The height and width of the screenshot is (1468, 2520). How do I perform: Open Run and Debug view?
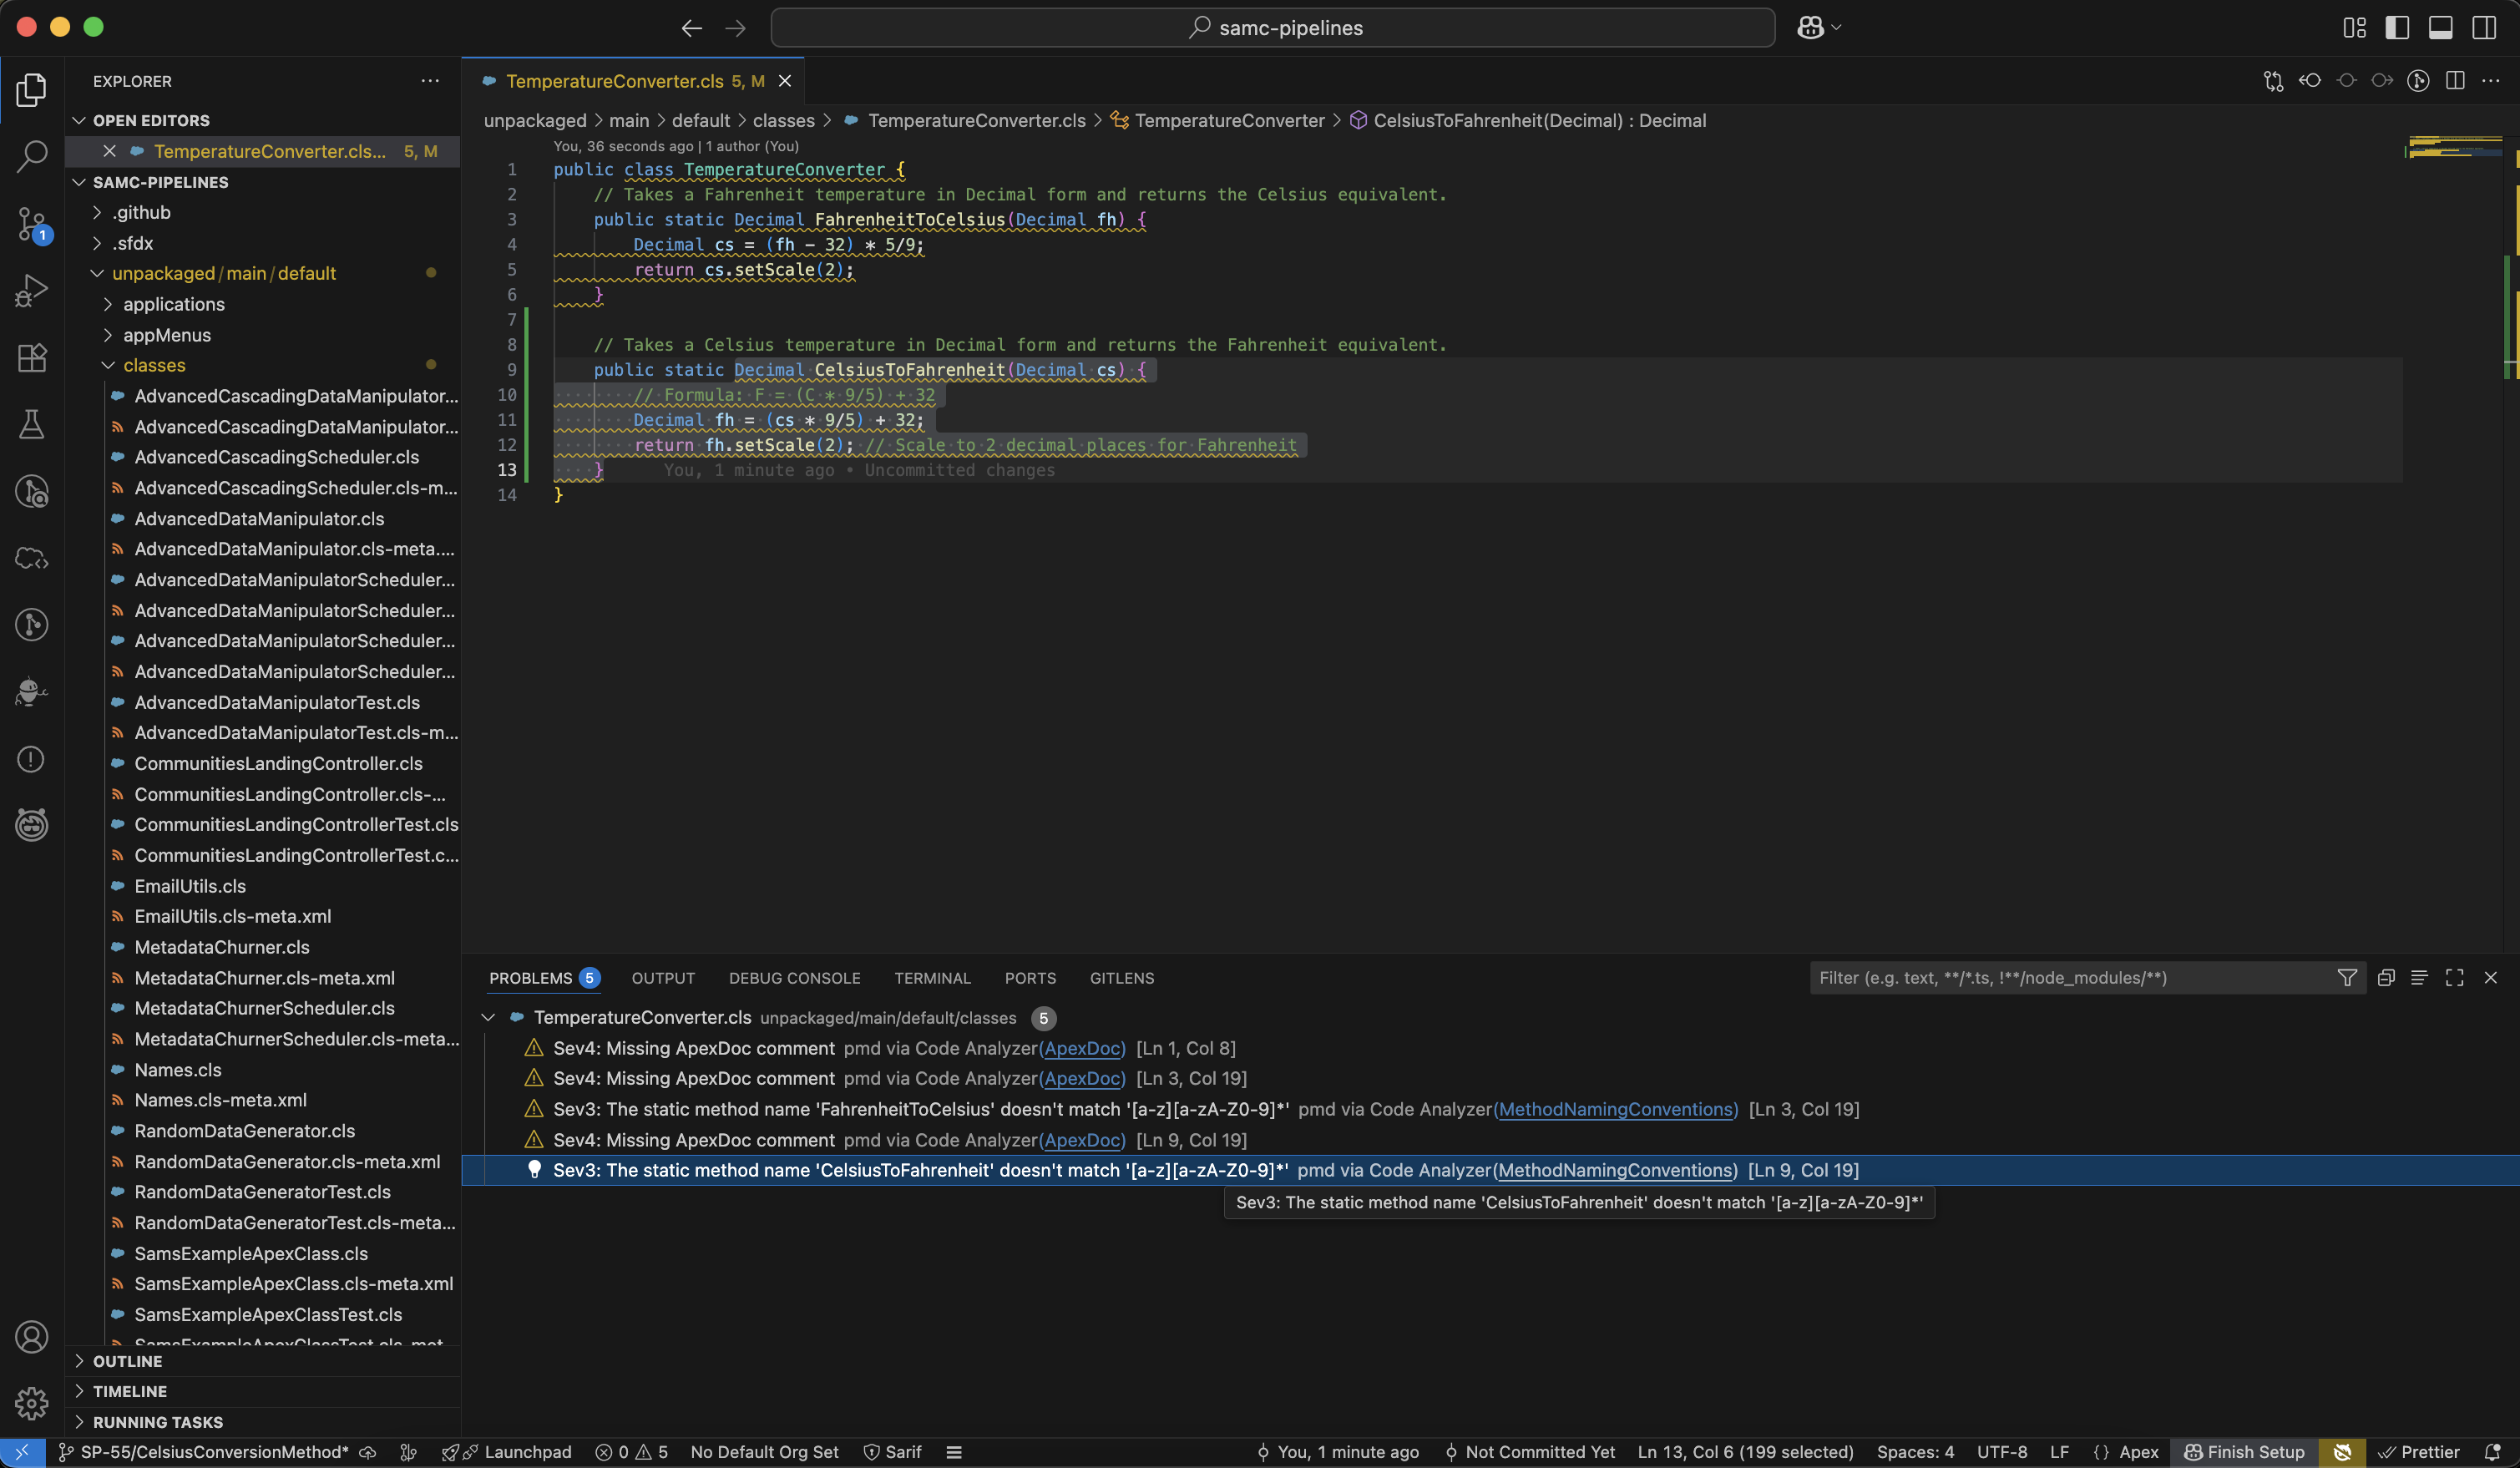coord(32,291)
